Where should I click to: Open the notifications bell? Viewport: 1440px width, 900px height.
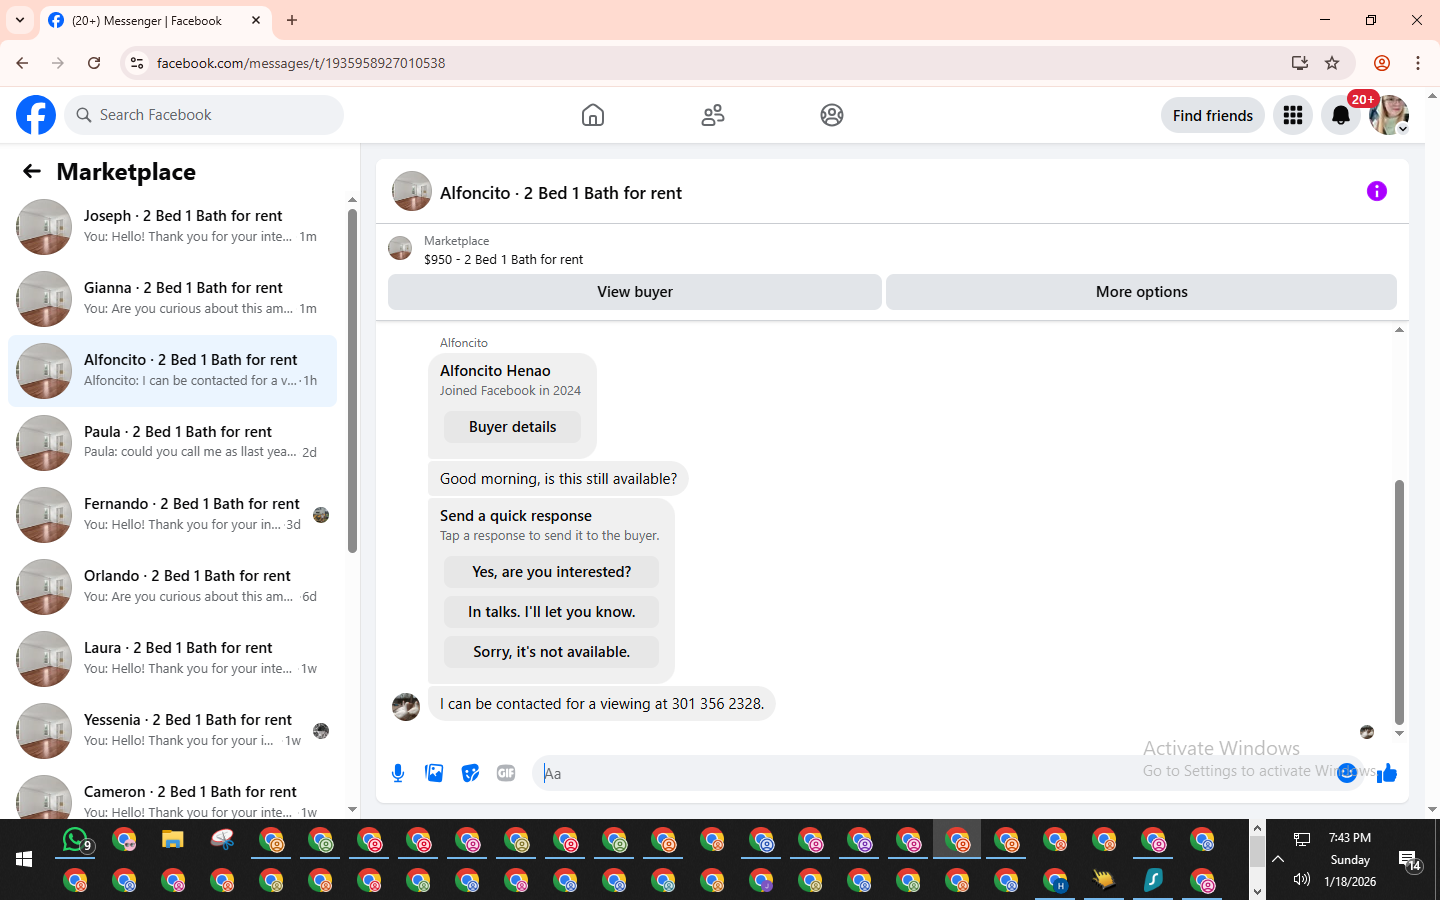(1341, 115)
